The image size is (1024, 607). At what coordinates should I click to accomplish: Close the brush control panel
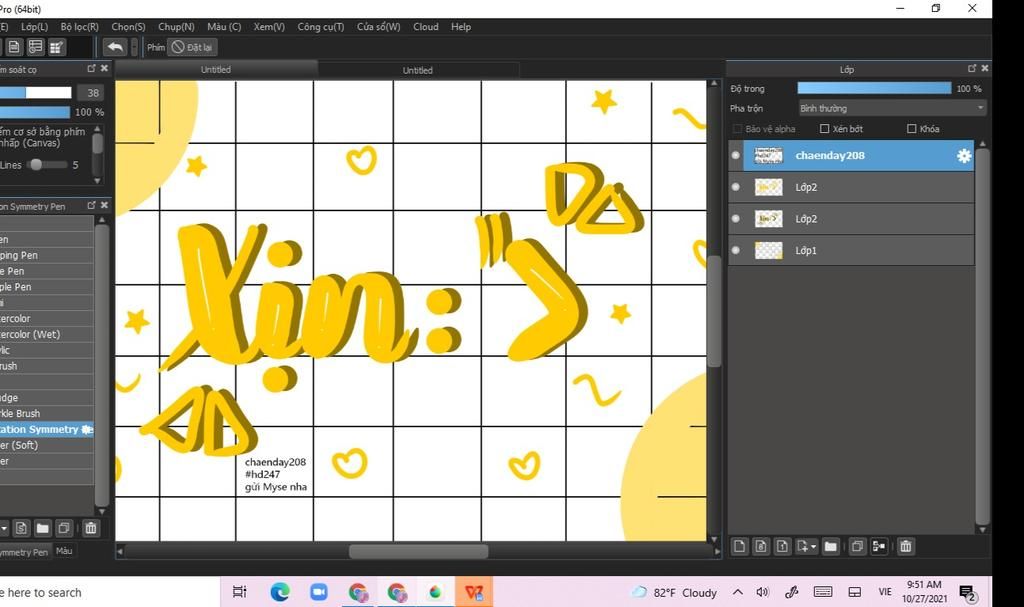click(104, 68)
